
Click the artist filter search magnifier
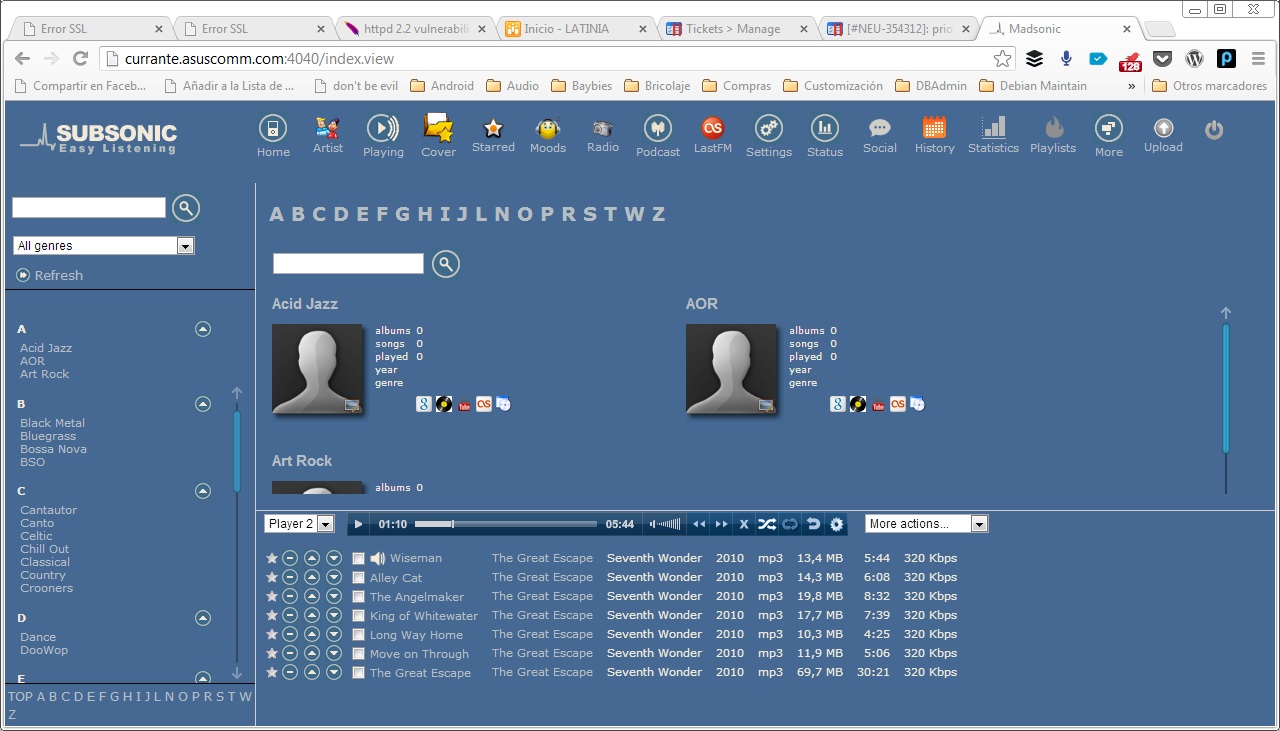tap(446, 264)
